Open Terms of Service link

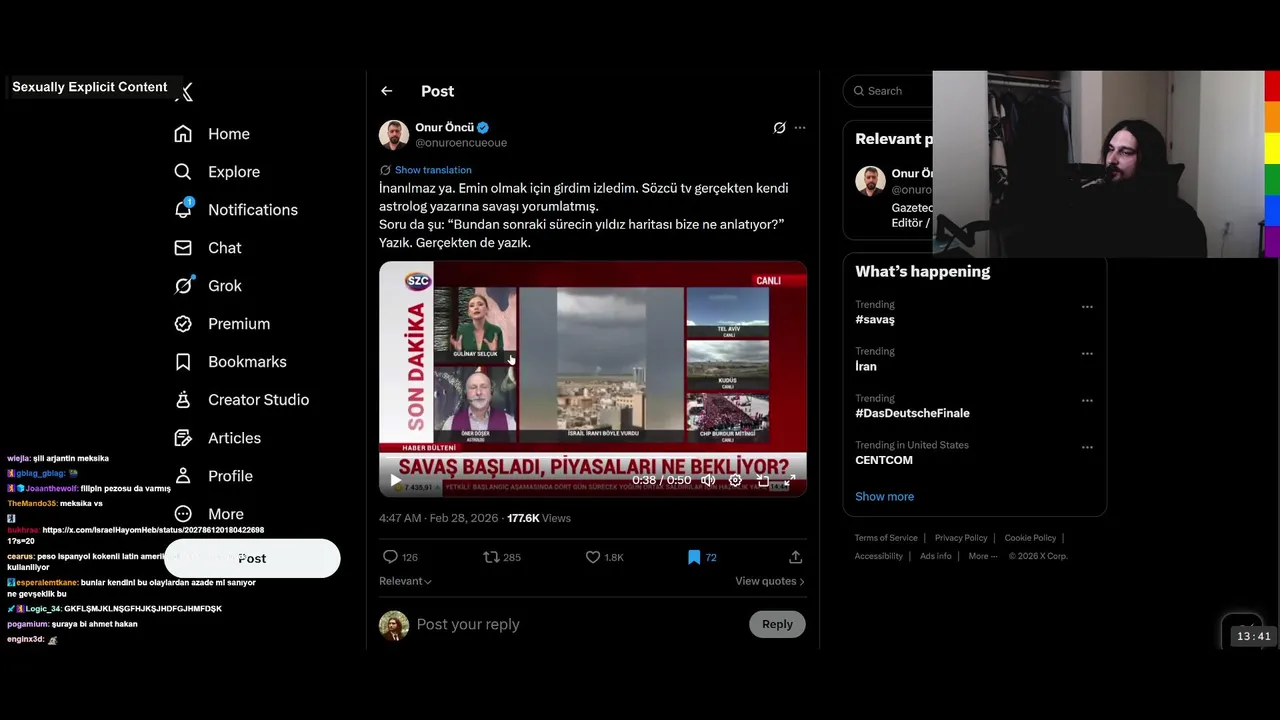pos(885,538)
